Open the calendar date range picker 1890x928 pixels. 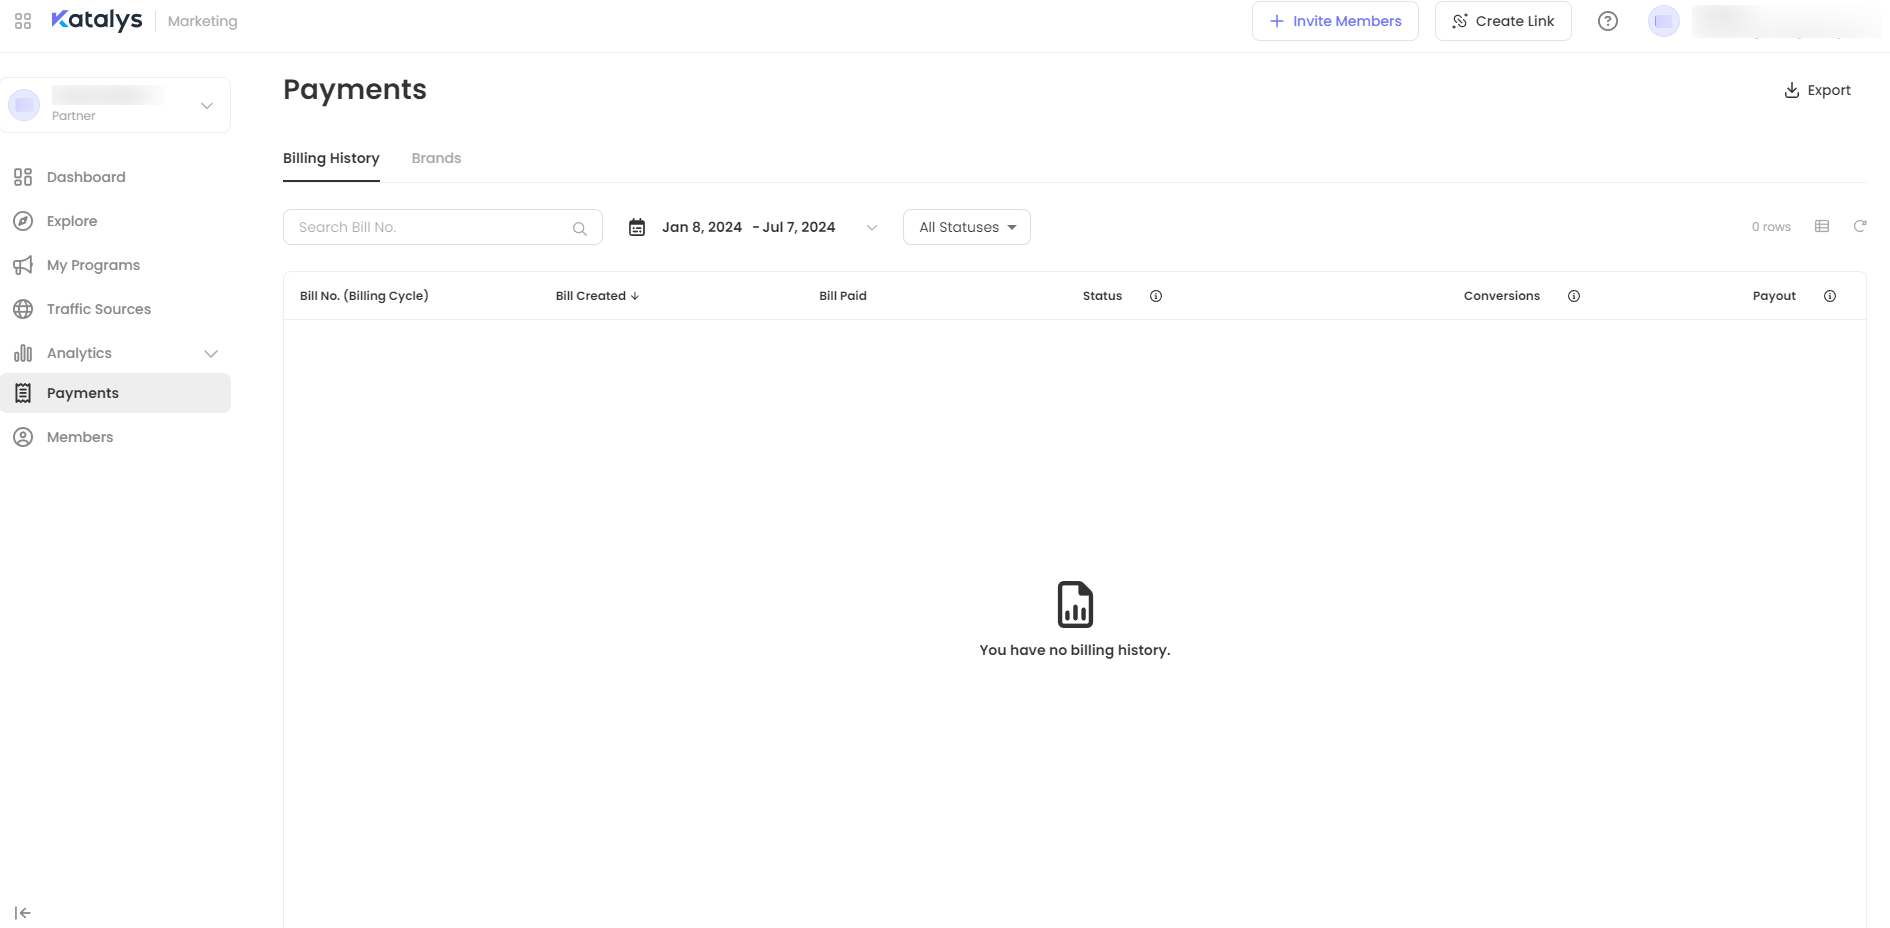point(752,227)
